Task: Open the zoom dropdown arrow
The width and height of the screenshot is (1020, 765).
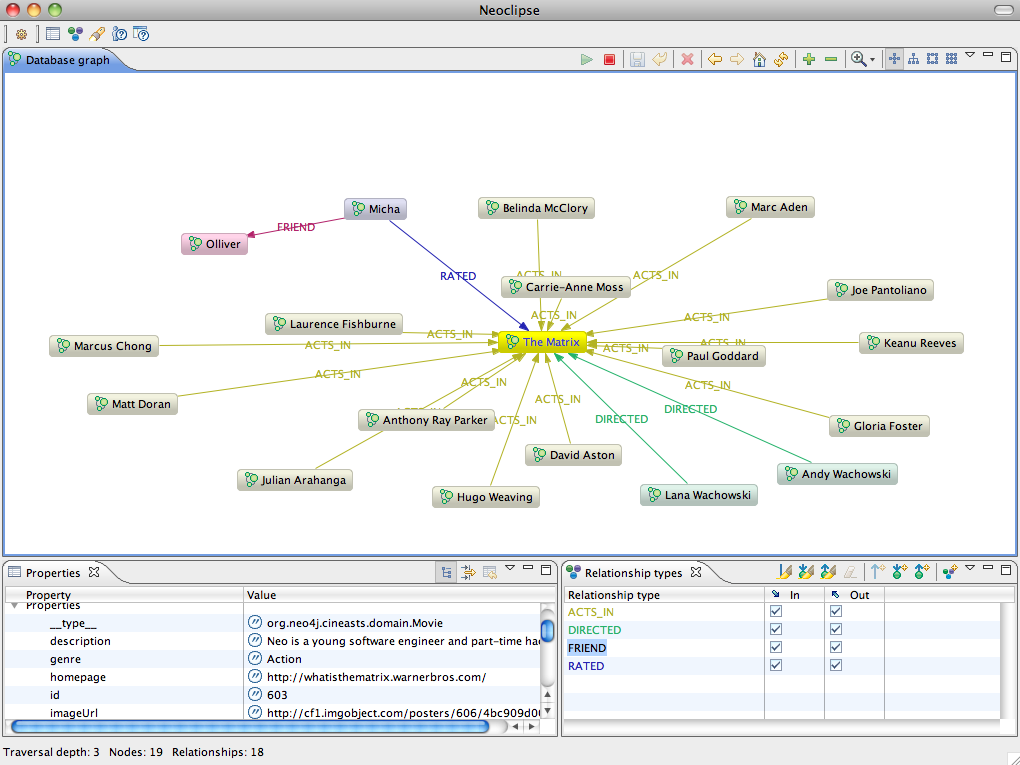Action: point(873,61)
